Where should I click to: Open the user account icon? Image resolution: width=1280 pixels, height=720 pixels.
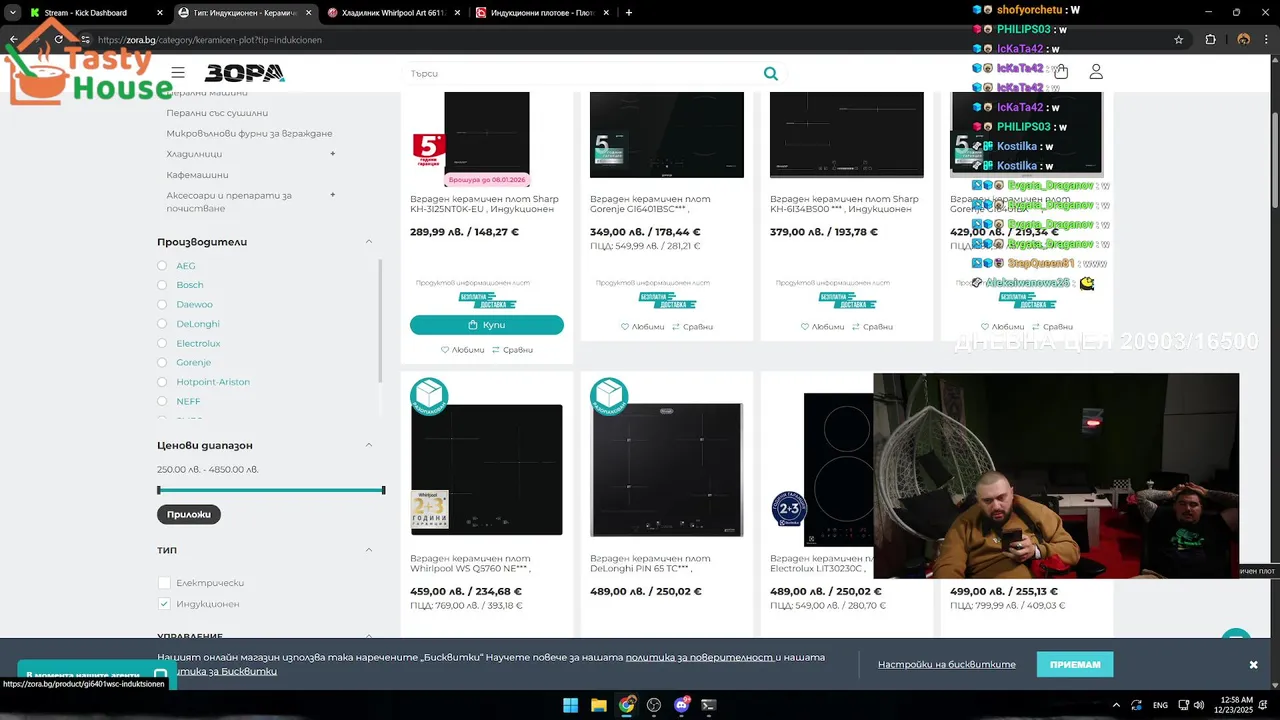point(1096,72)
